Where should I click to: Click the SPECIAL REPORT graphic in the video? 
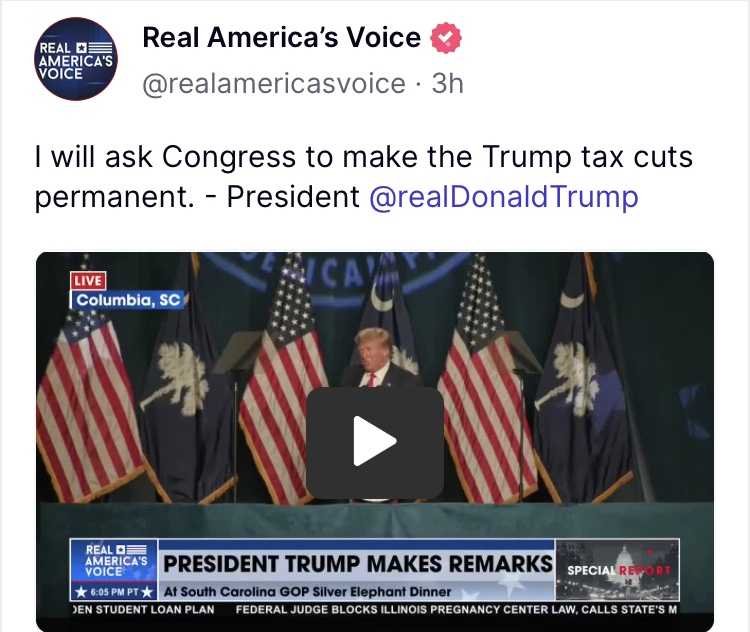click(x=618, y=569)
